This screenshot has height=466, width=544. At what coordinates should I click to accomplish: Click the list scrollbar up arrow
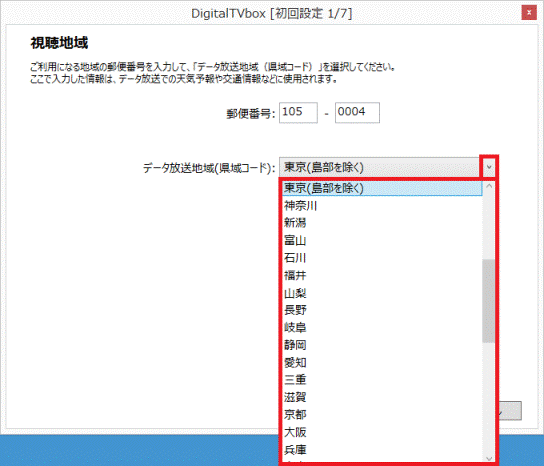click(x=489, y=186)
